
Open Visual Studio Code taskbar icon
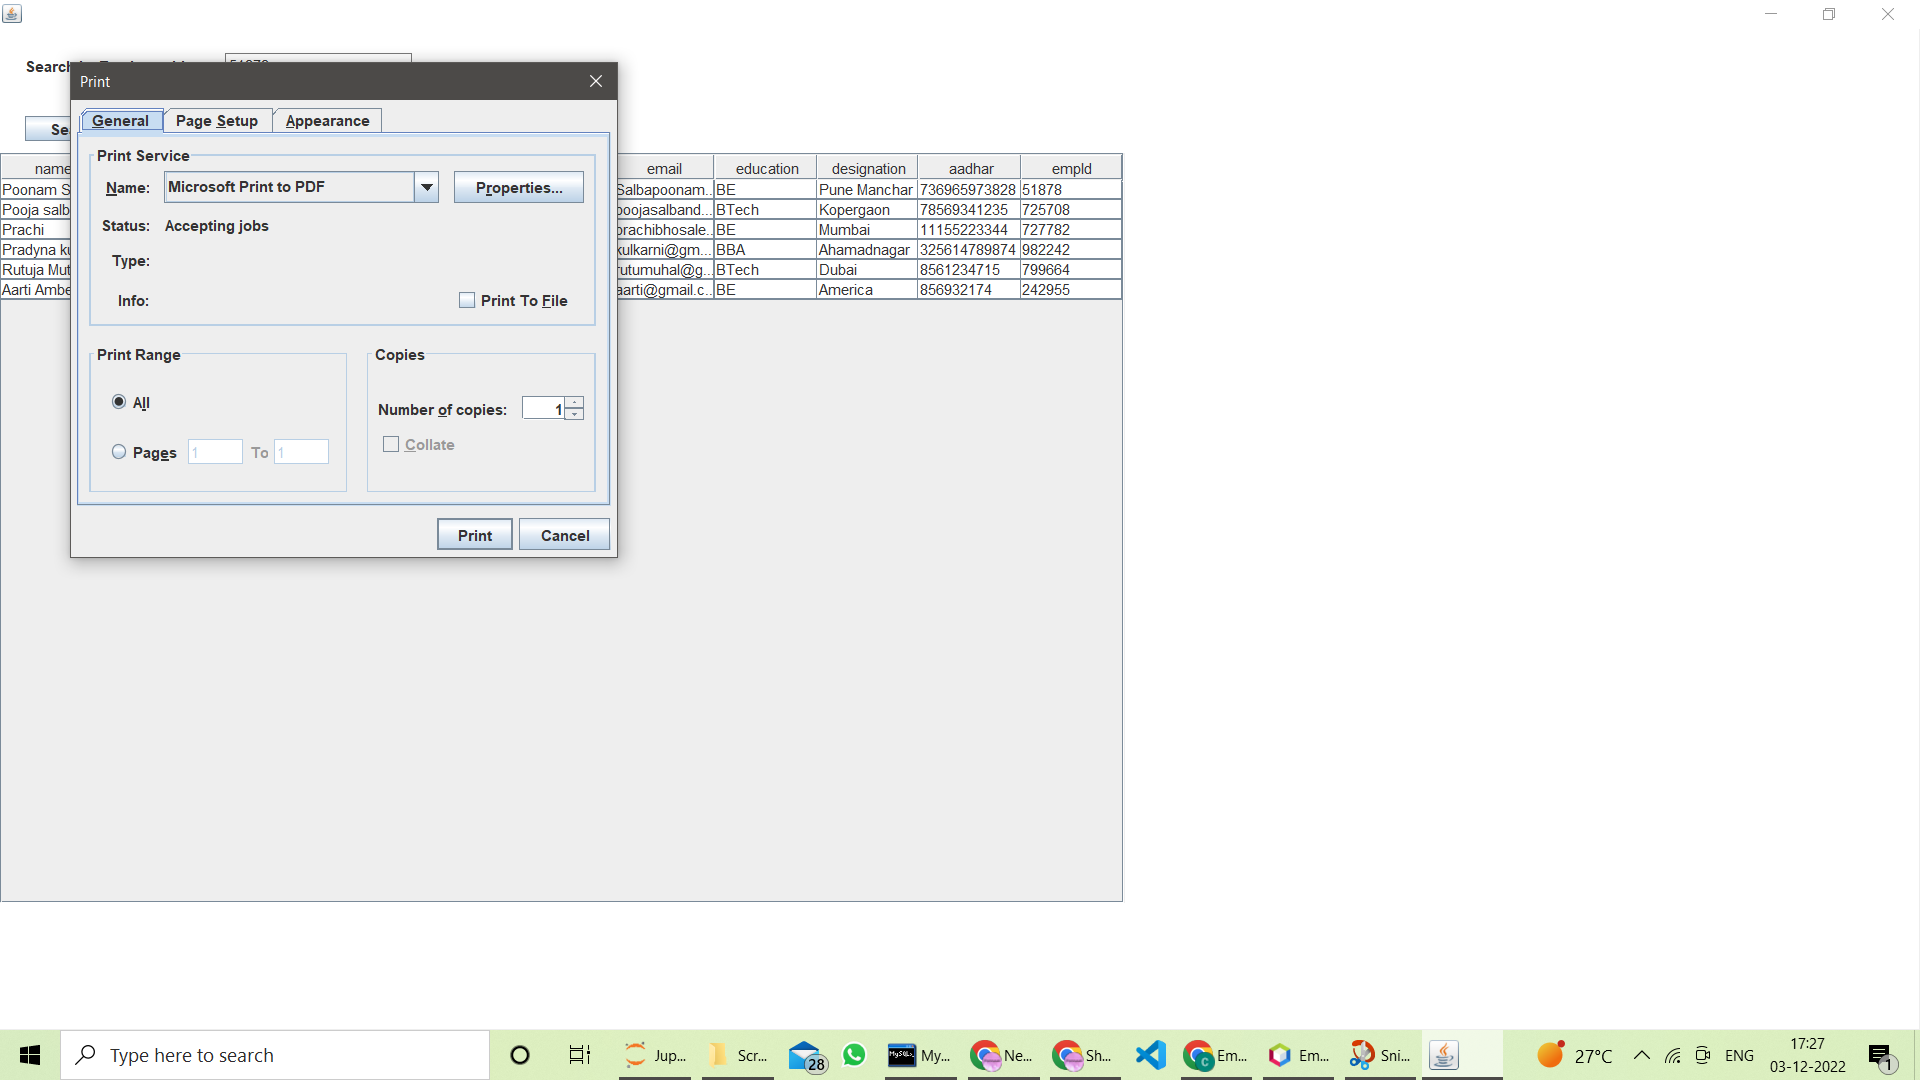[x=1151, y=1055]
